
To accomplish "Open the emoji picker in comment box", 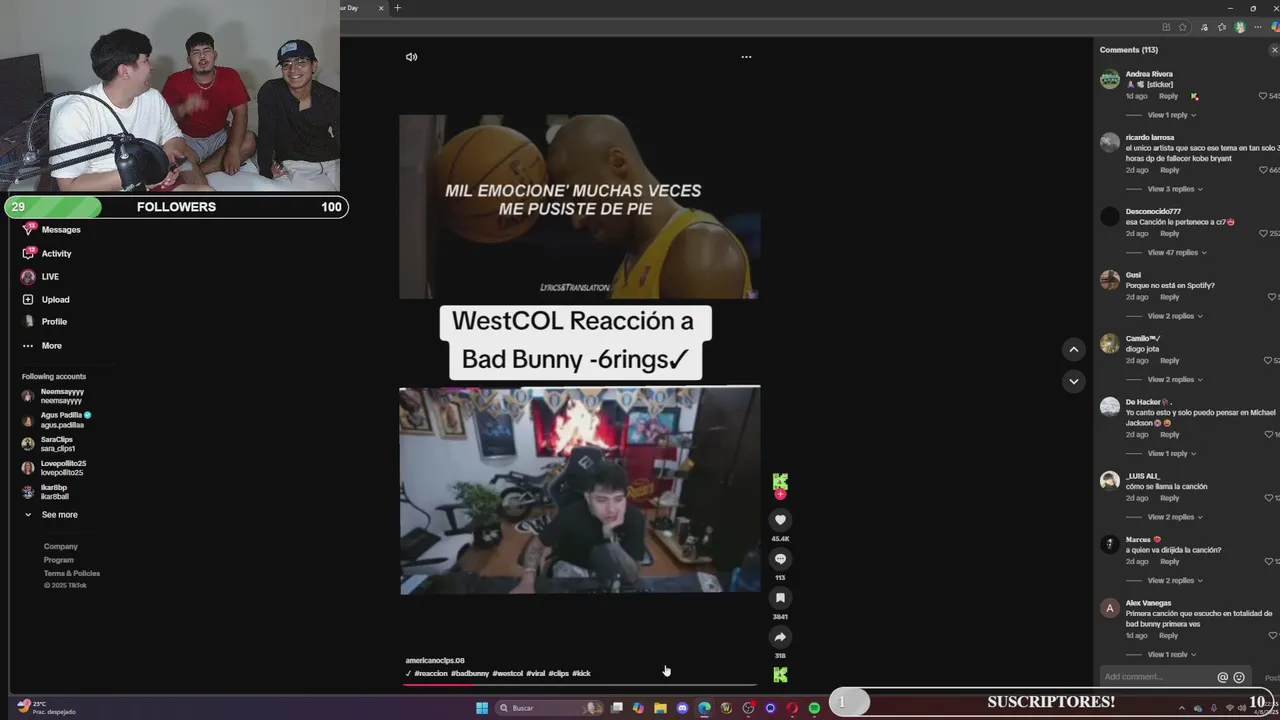I will [1239, 677].
